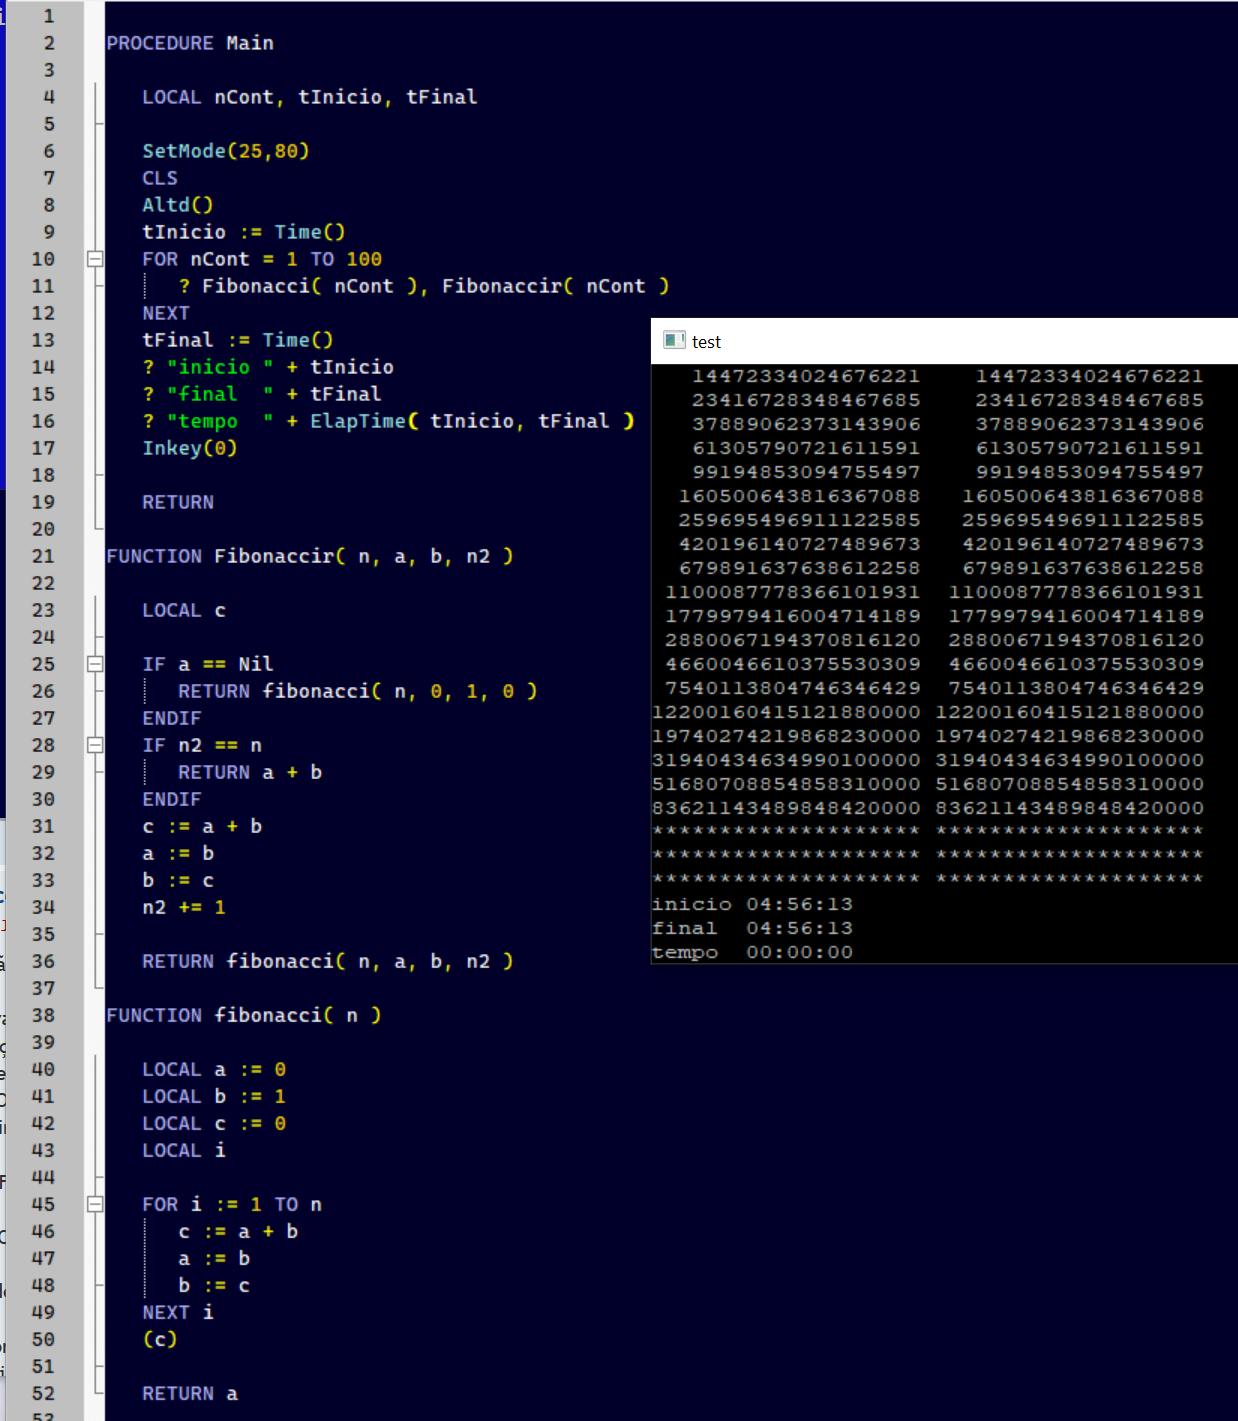The height and width of the screenshot is (1421, 1238).
Task: Fold the IF n2 == n block
Action: point(95,745)
